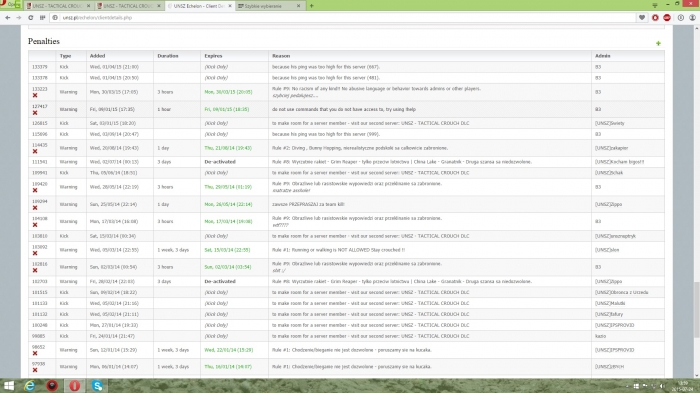Click added date Fri, 24/01/14 (21:47)
Viewport: 700px width, 393px height.
(x=112, y=336)
